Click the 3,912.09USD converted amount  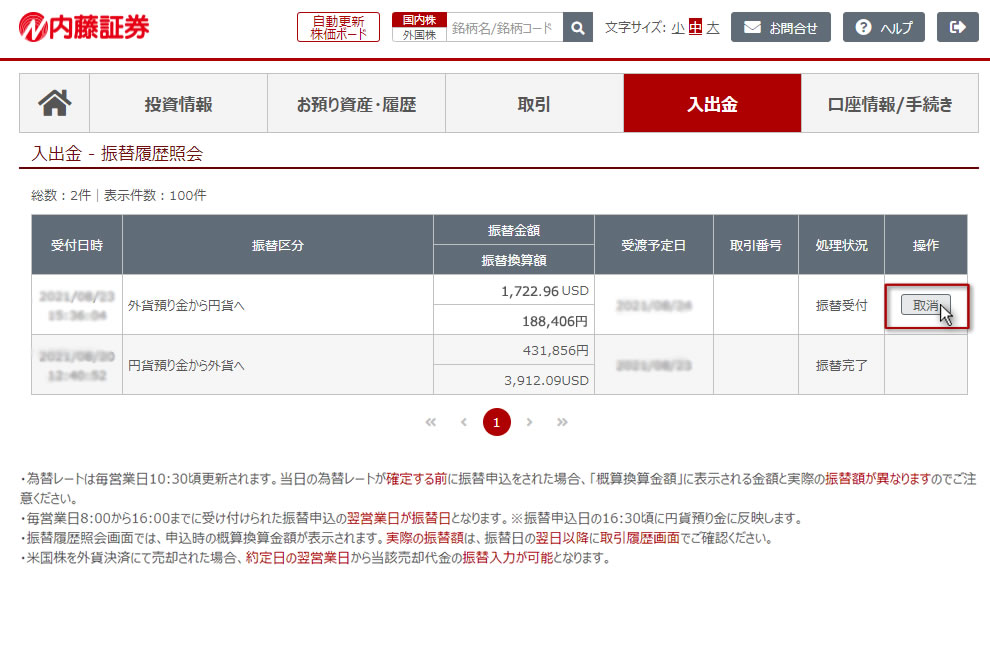coord(514,380)
